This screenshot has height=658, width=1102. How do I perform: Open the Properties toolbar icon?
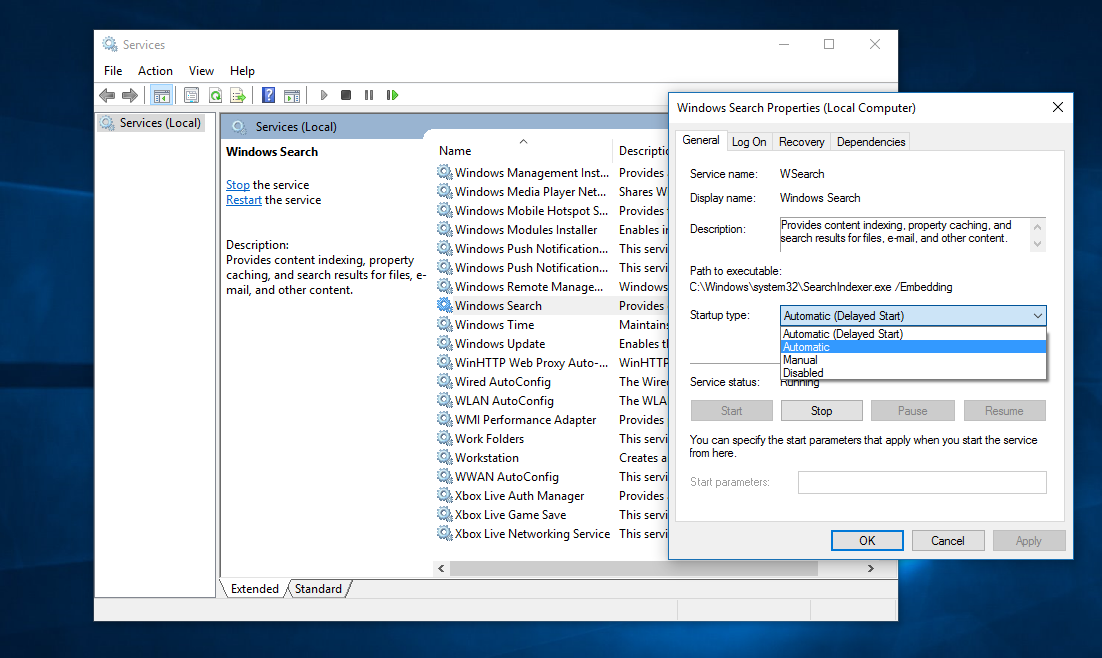click(x=191, y=95)
